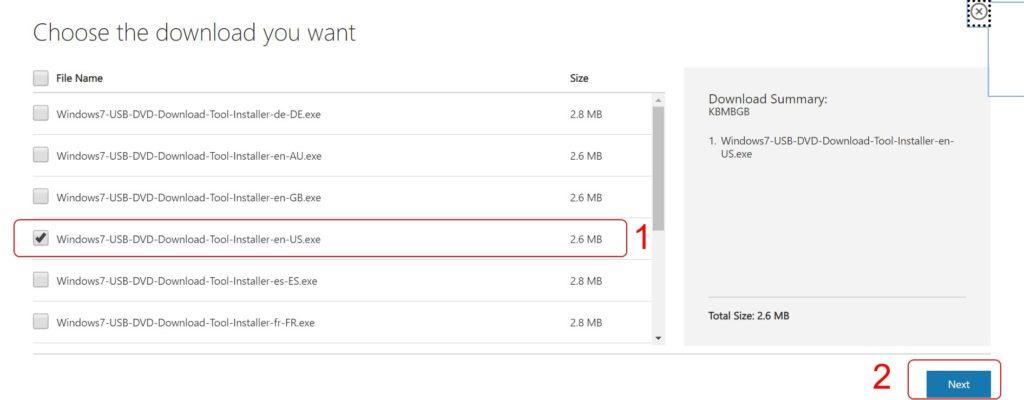Image resolution: width=1024 pixels, height=400 pixels.
Task: Select the en-AU installer file name
Action: 188,156
